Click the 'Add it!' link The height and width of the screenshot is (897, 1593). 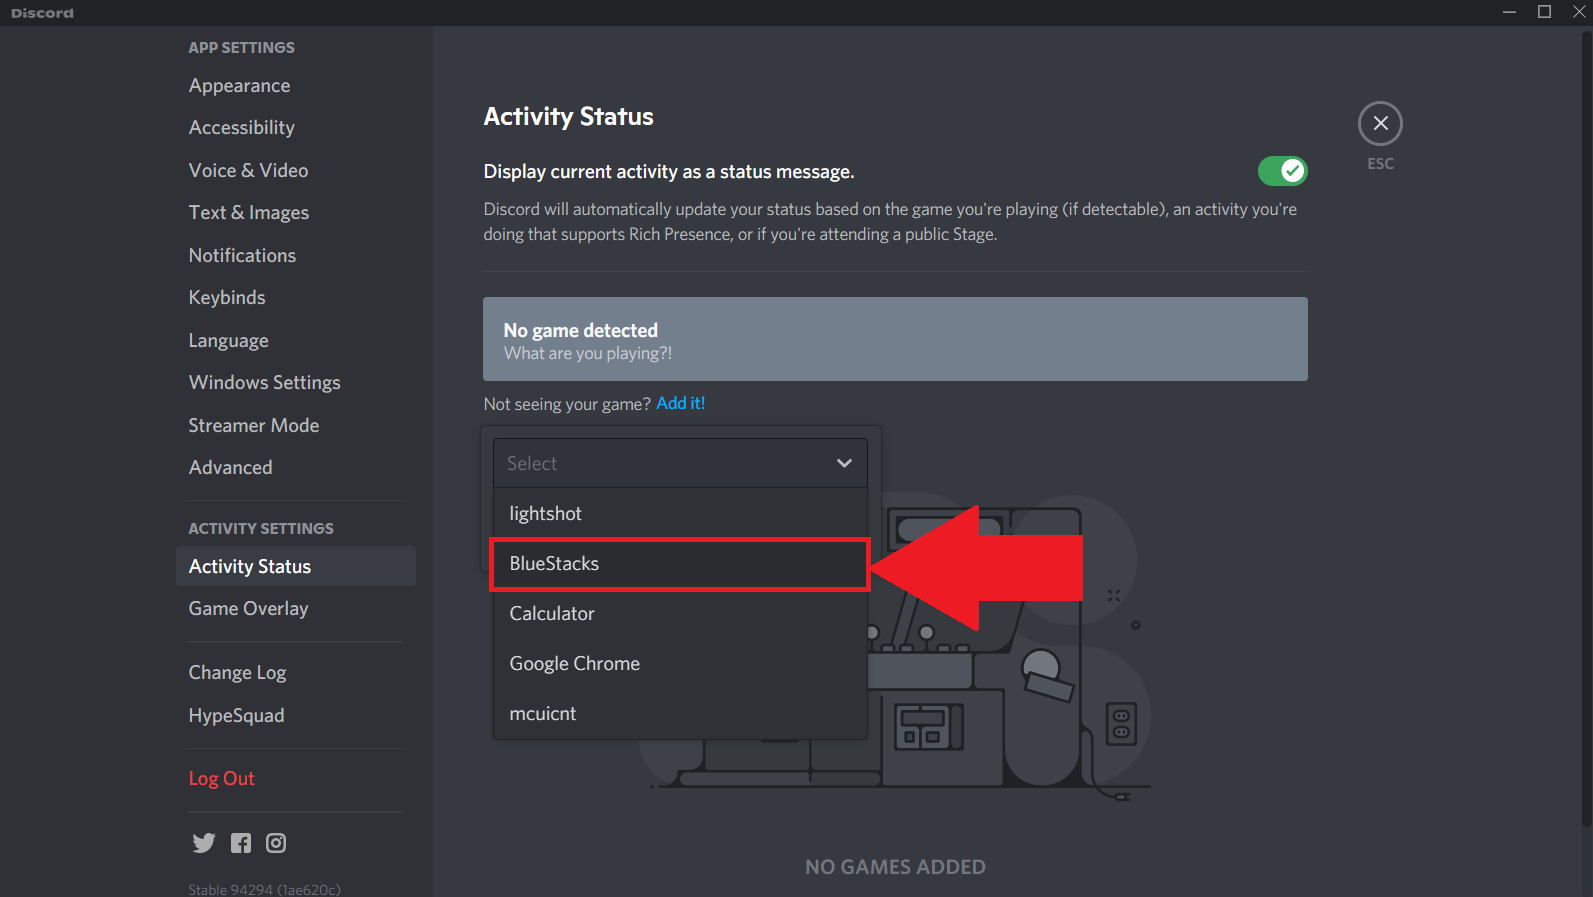[x=680, y=403]
